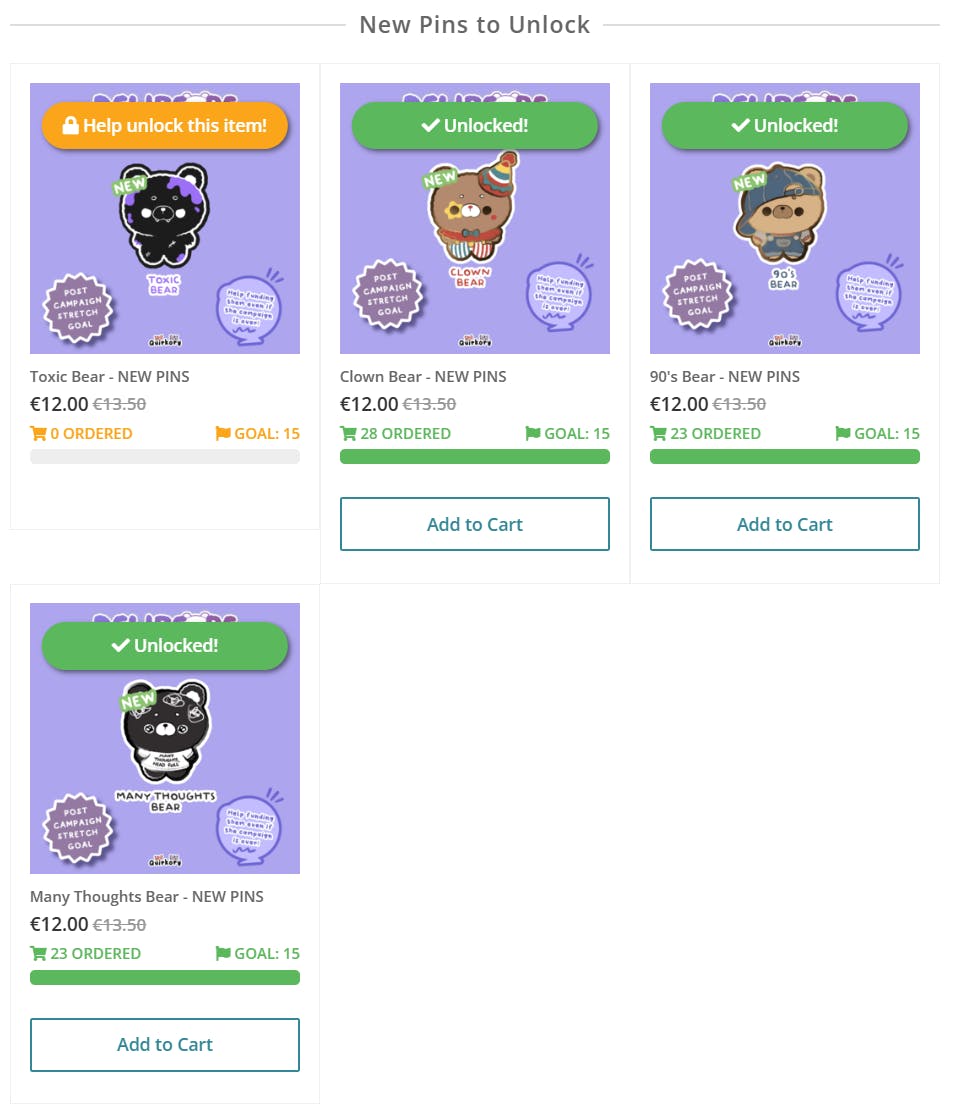Click flag icon in Toxic Bear's goal
Viewport: 954px width, 1105px height.
click(x=222, y=434)
